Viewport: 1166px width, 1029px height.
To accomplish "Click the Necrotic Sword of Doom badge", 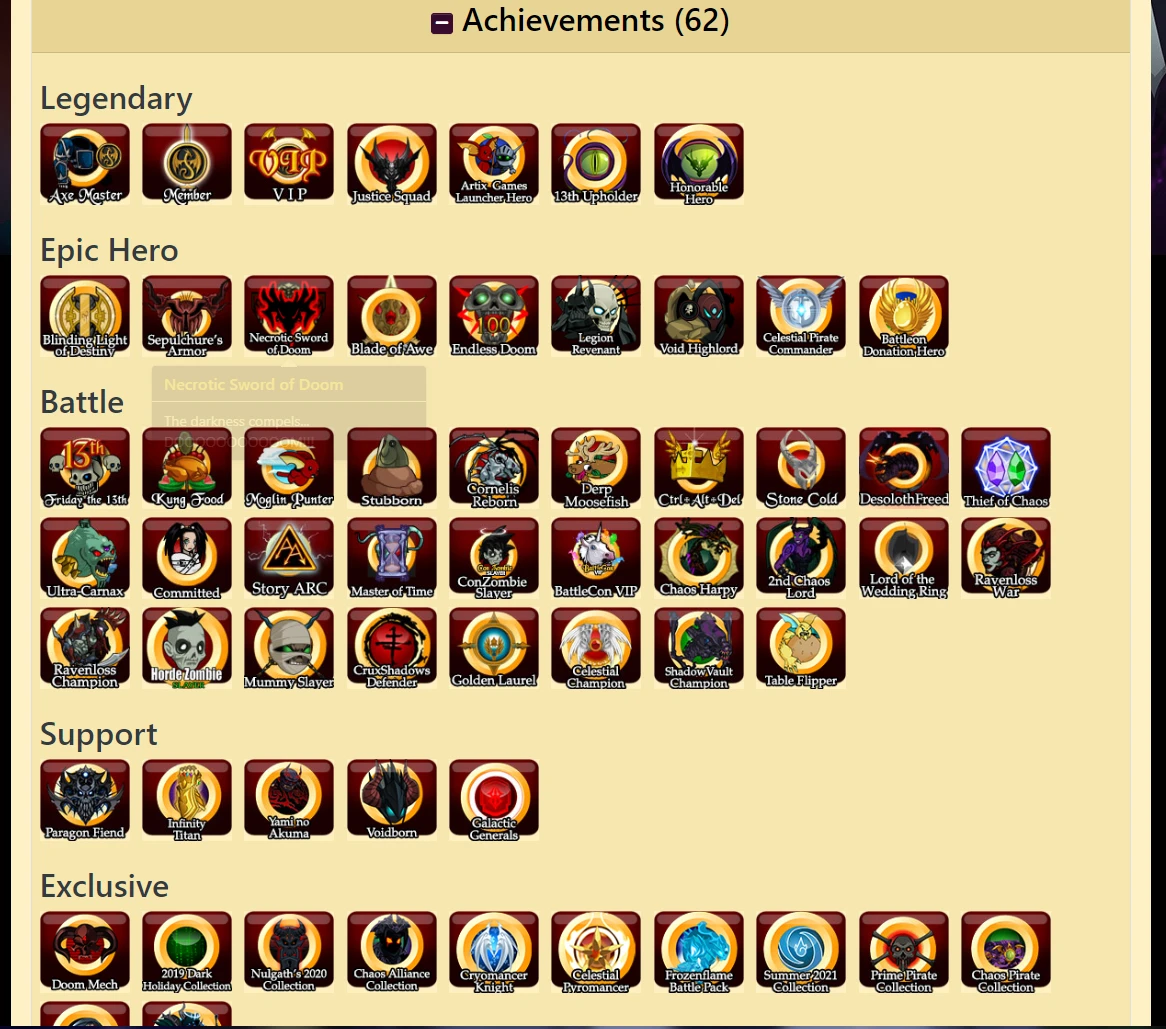I will (x=289, y=316).
